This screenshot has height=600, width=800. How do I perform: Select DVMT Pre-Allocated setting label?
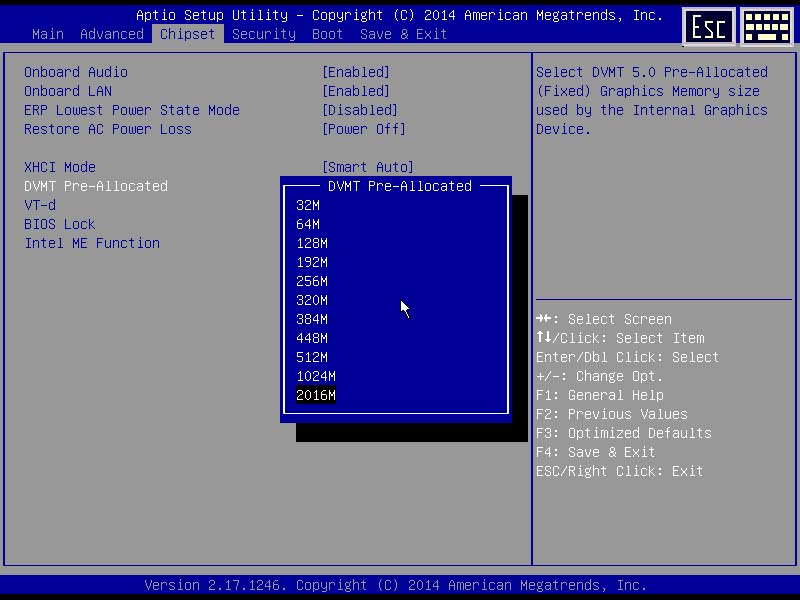point(95,186)
